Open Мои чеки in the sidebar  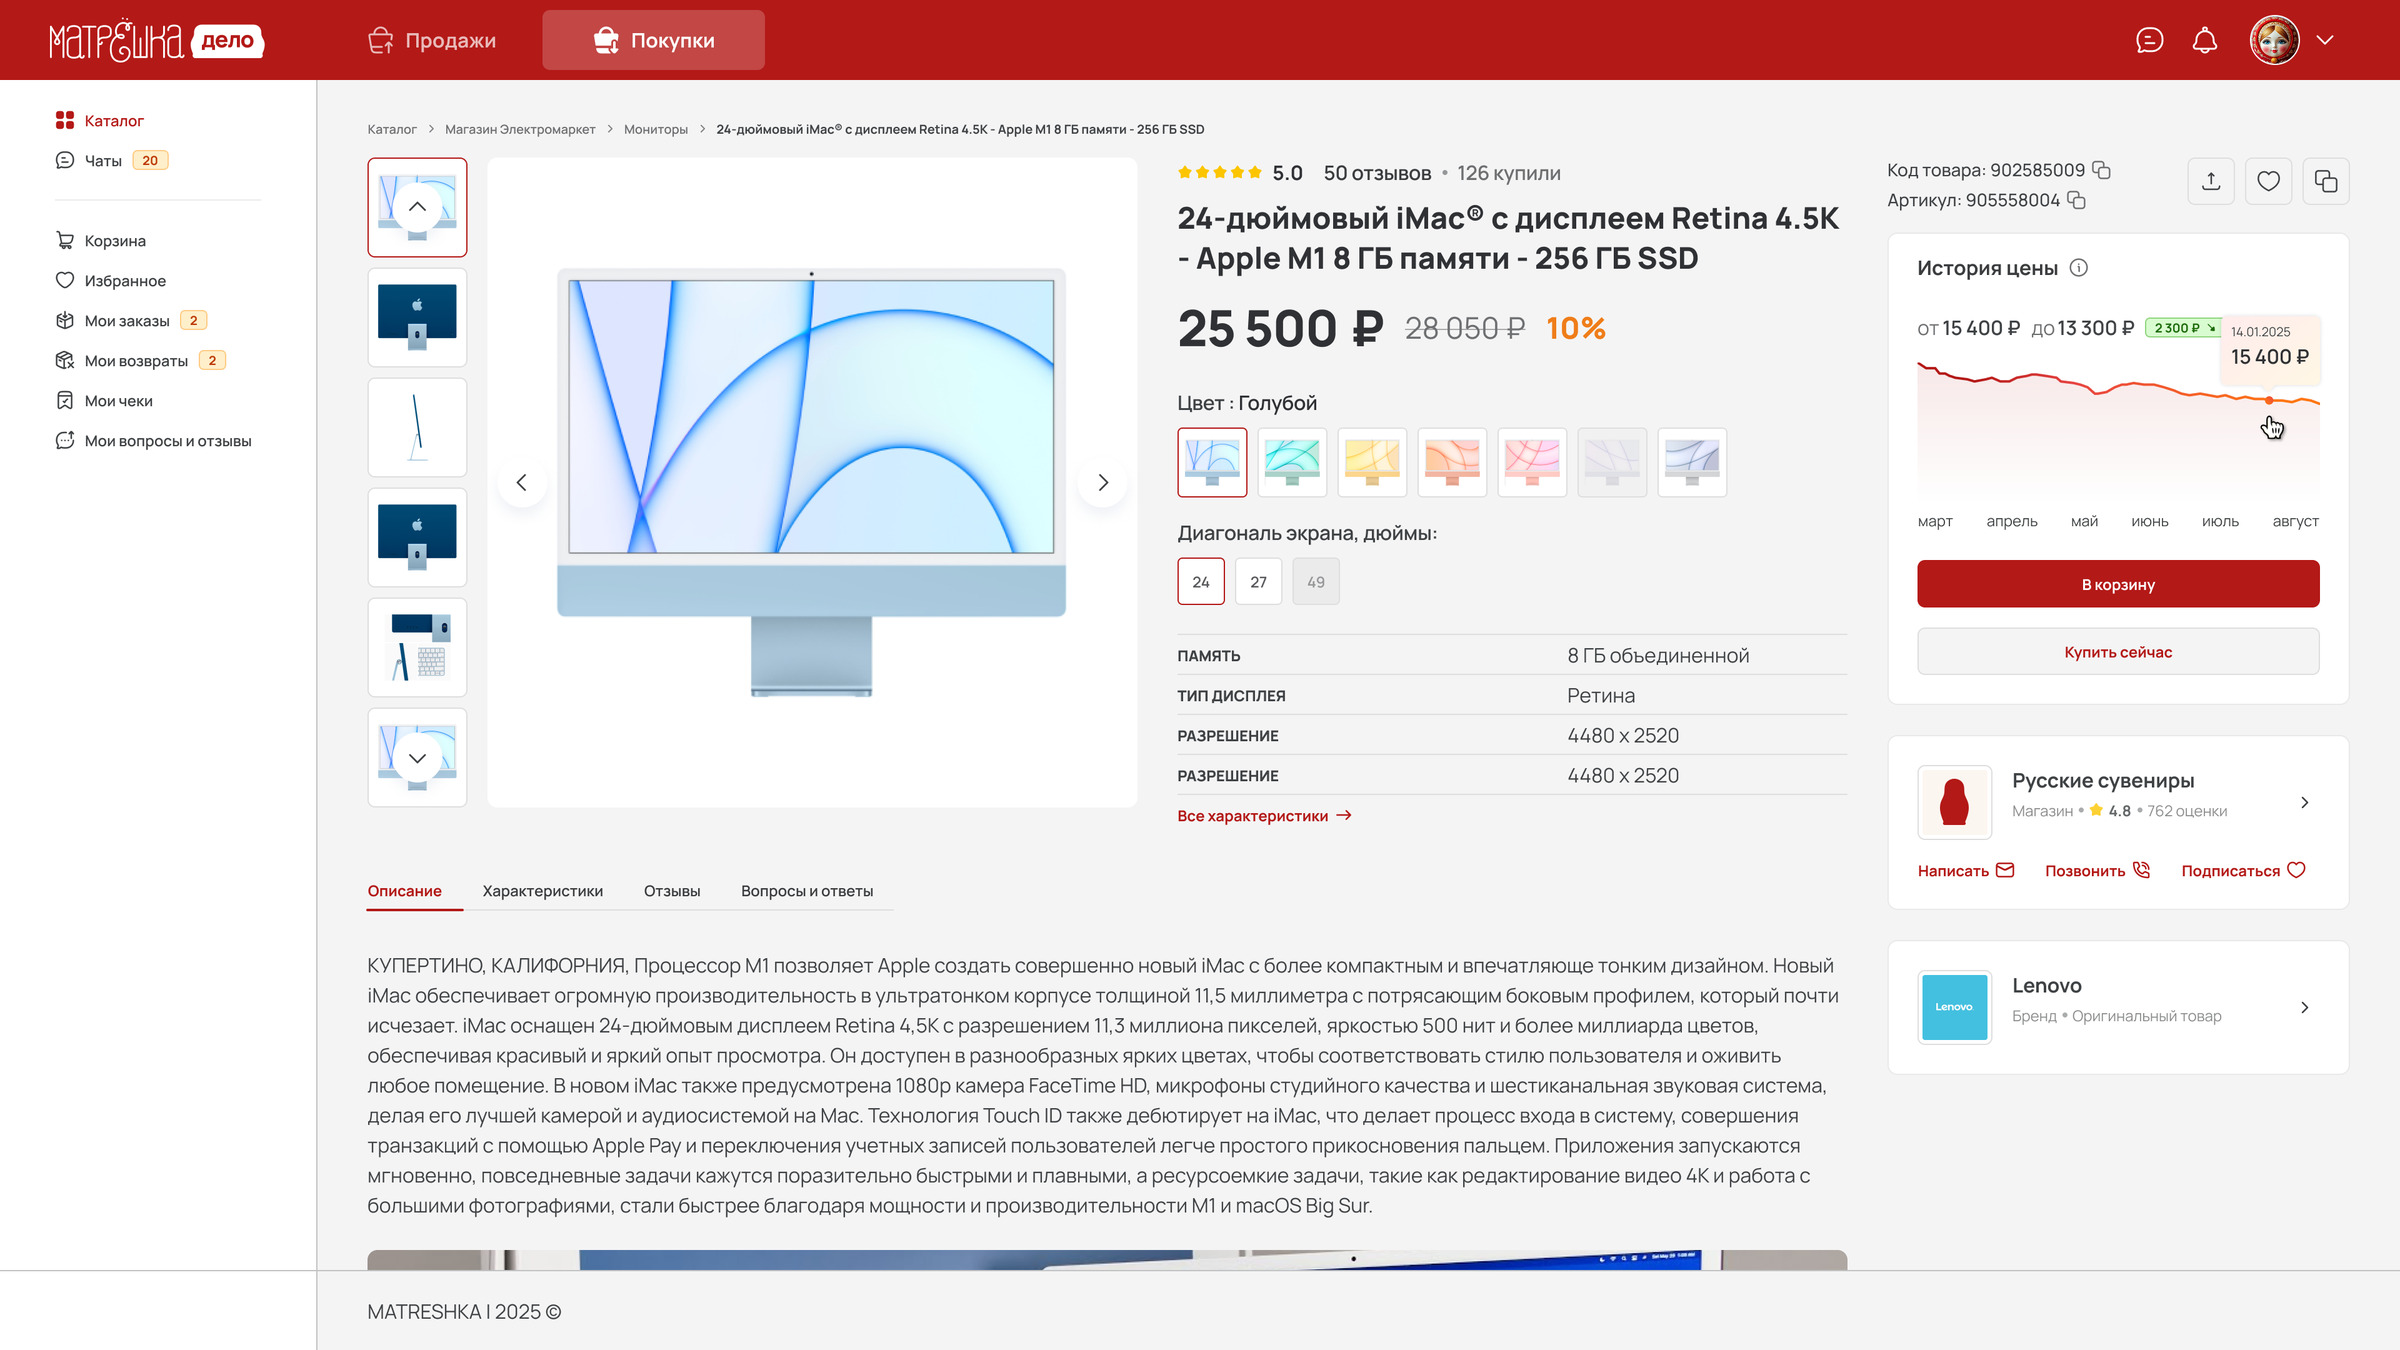point(104,400)
